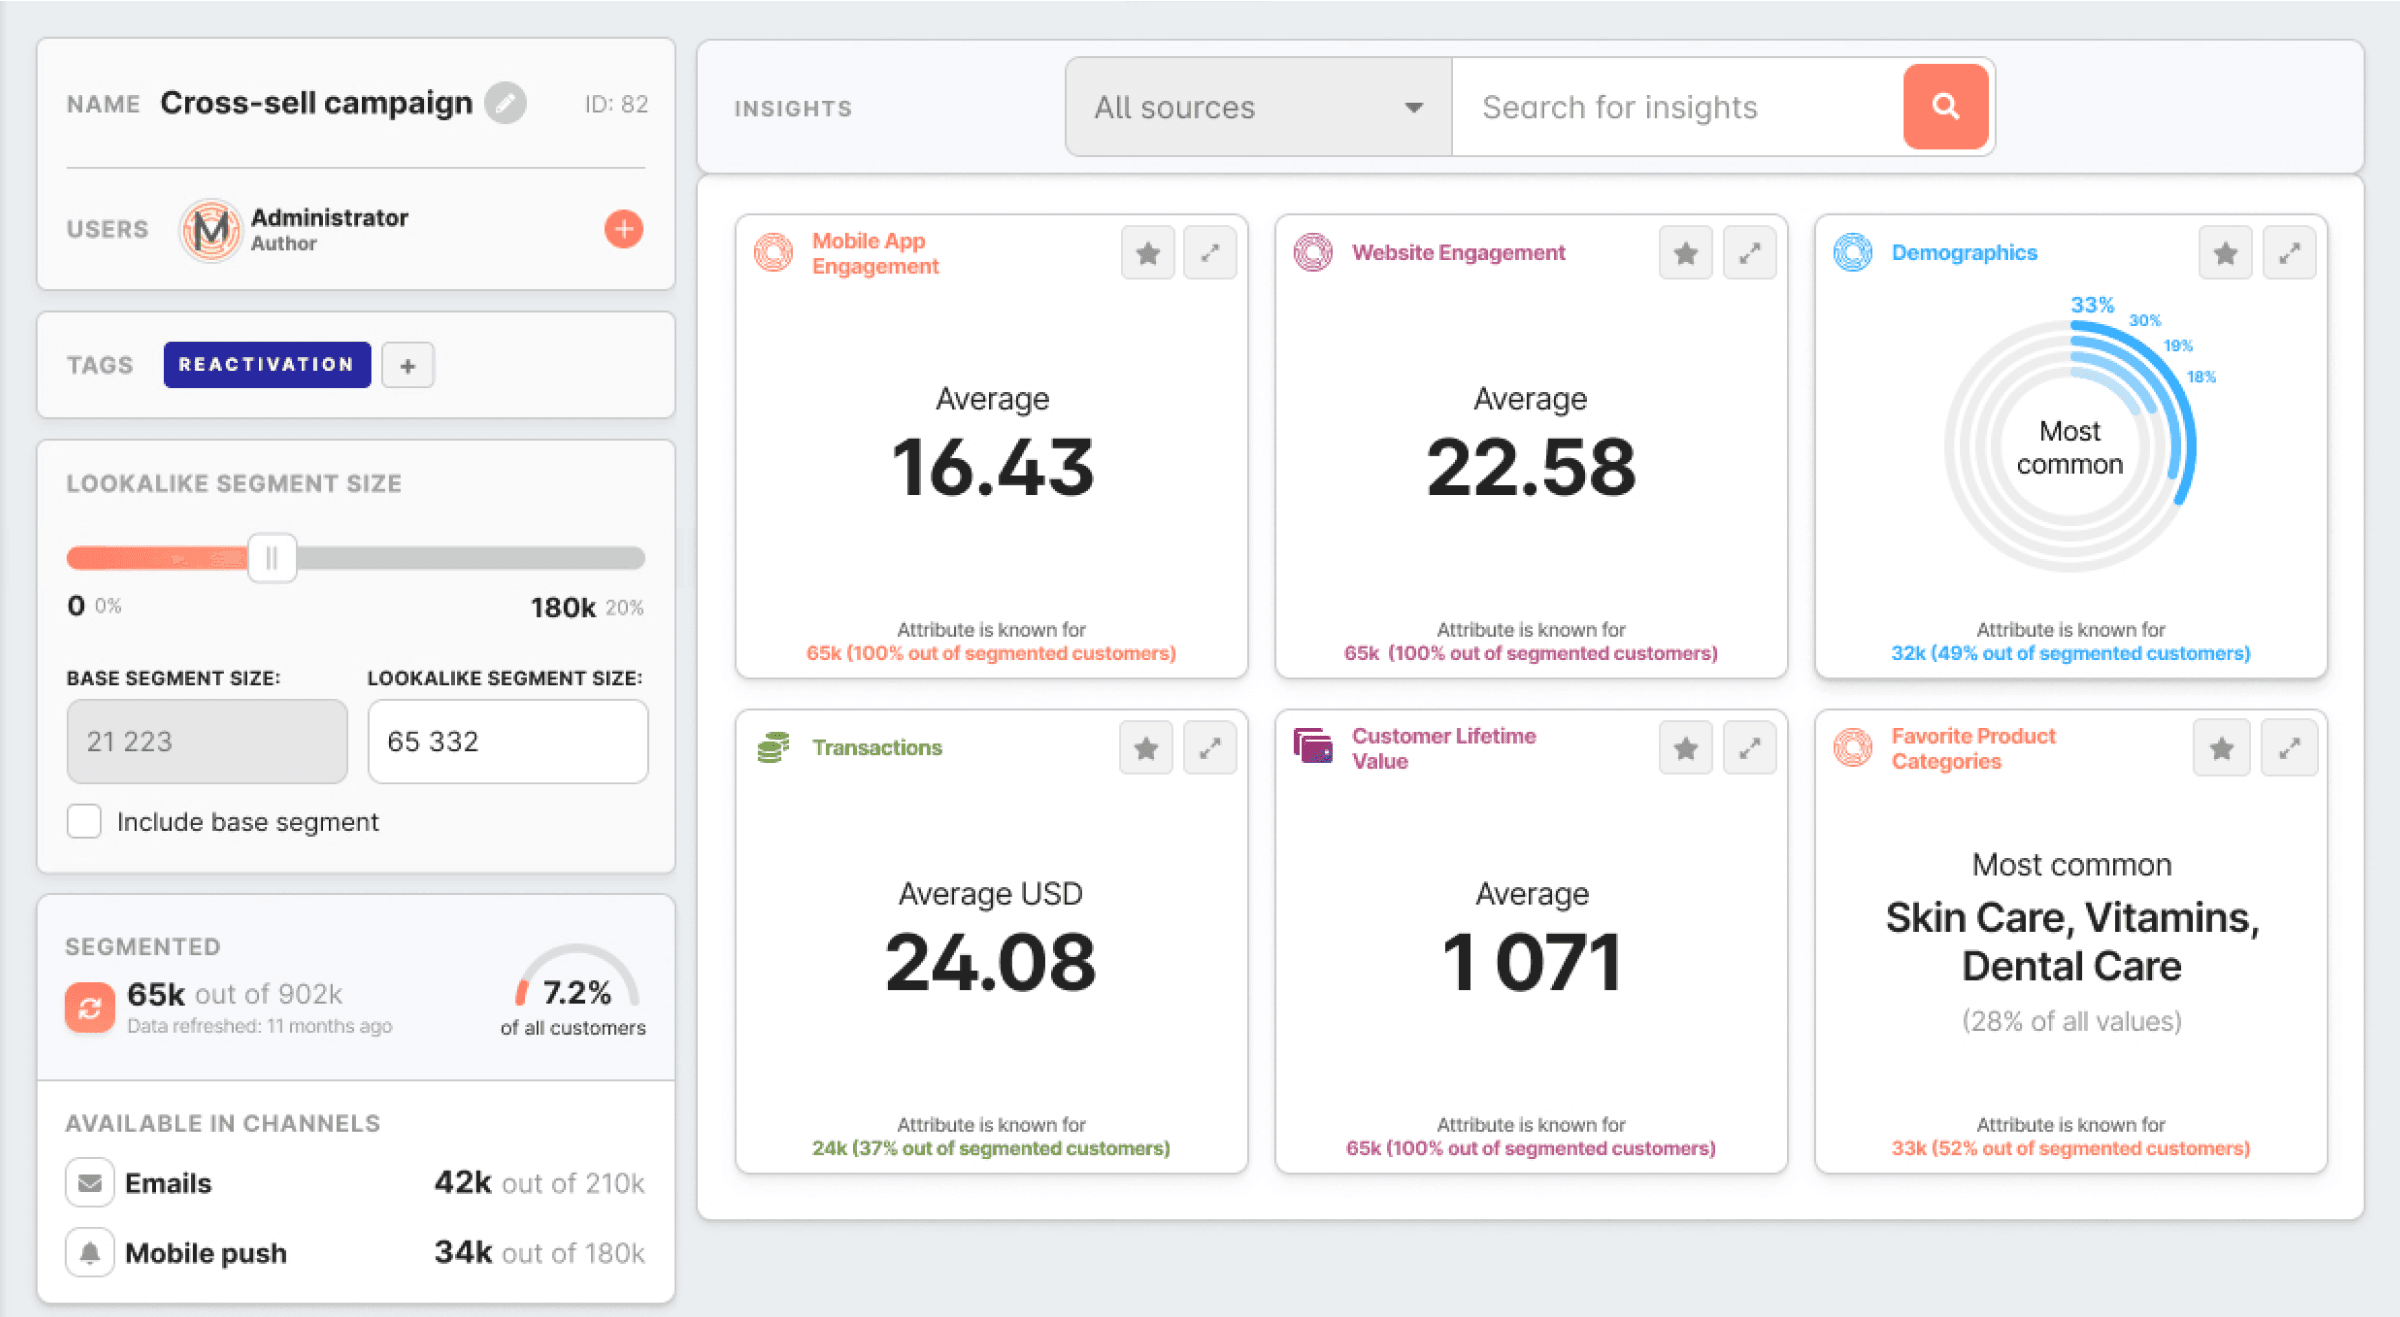Viewport: 2400px width, 1317px height.
Task: Open the All sources dropdown
Action: [1257, 107]
